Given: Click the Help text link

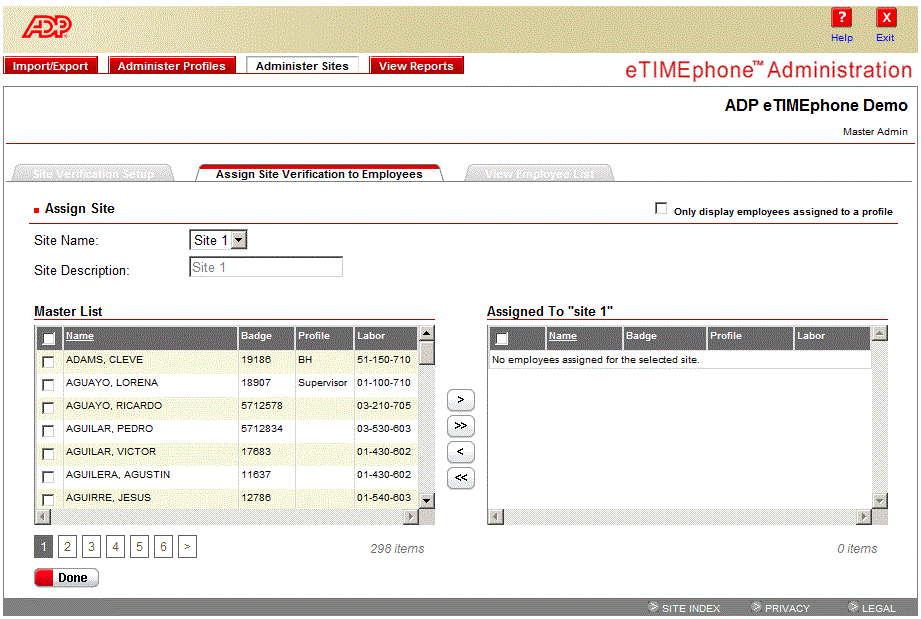Looking at the screenshot, I should click(842, 38).
